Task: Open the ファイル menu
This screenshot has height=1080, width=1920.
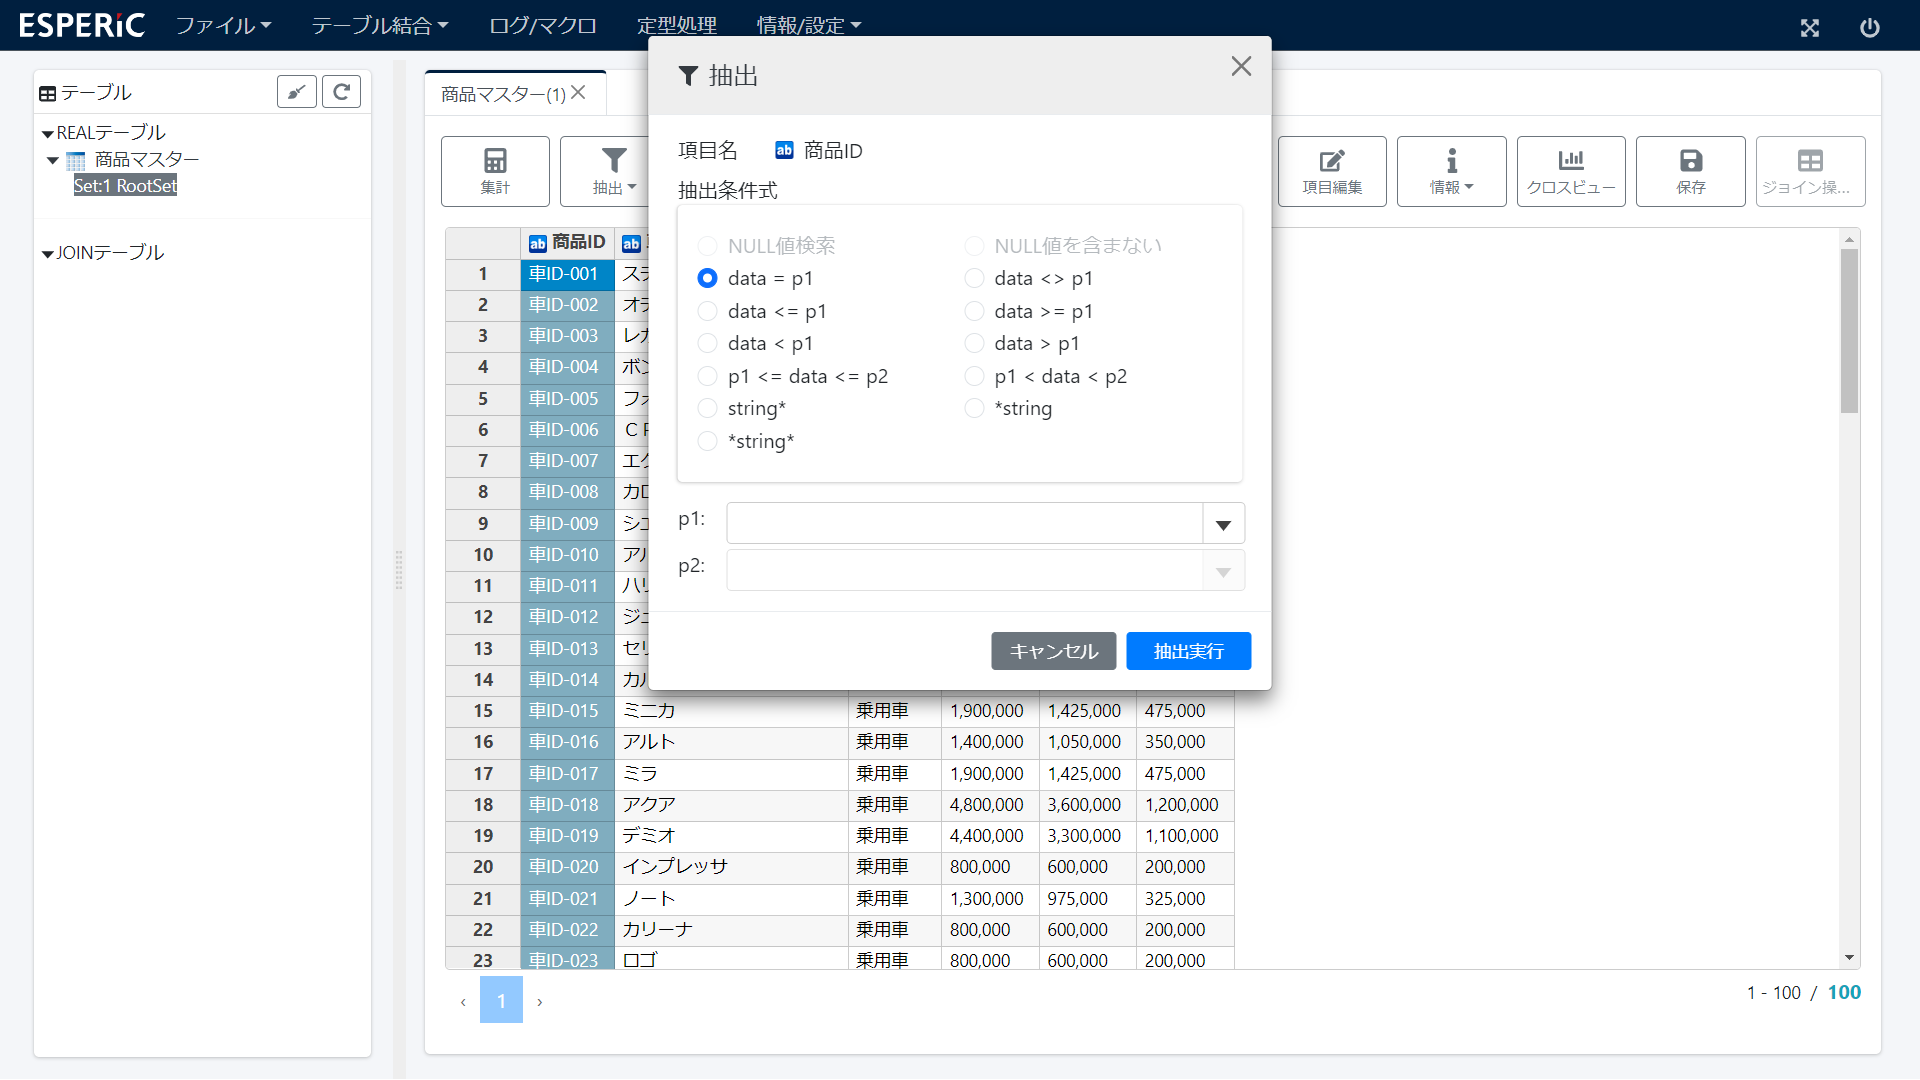Action: coord(222,25)
